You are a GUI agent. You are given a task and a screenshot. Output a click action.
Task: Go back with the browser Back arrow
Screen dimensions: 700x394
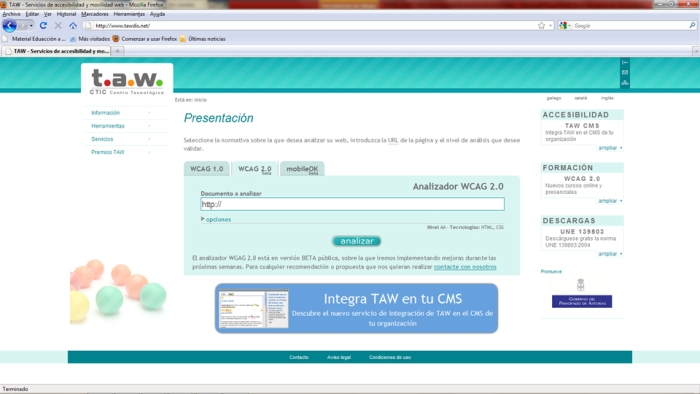pyautogui.click(x=9, y=26)
